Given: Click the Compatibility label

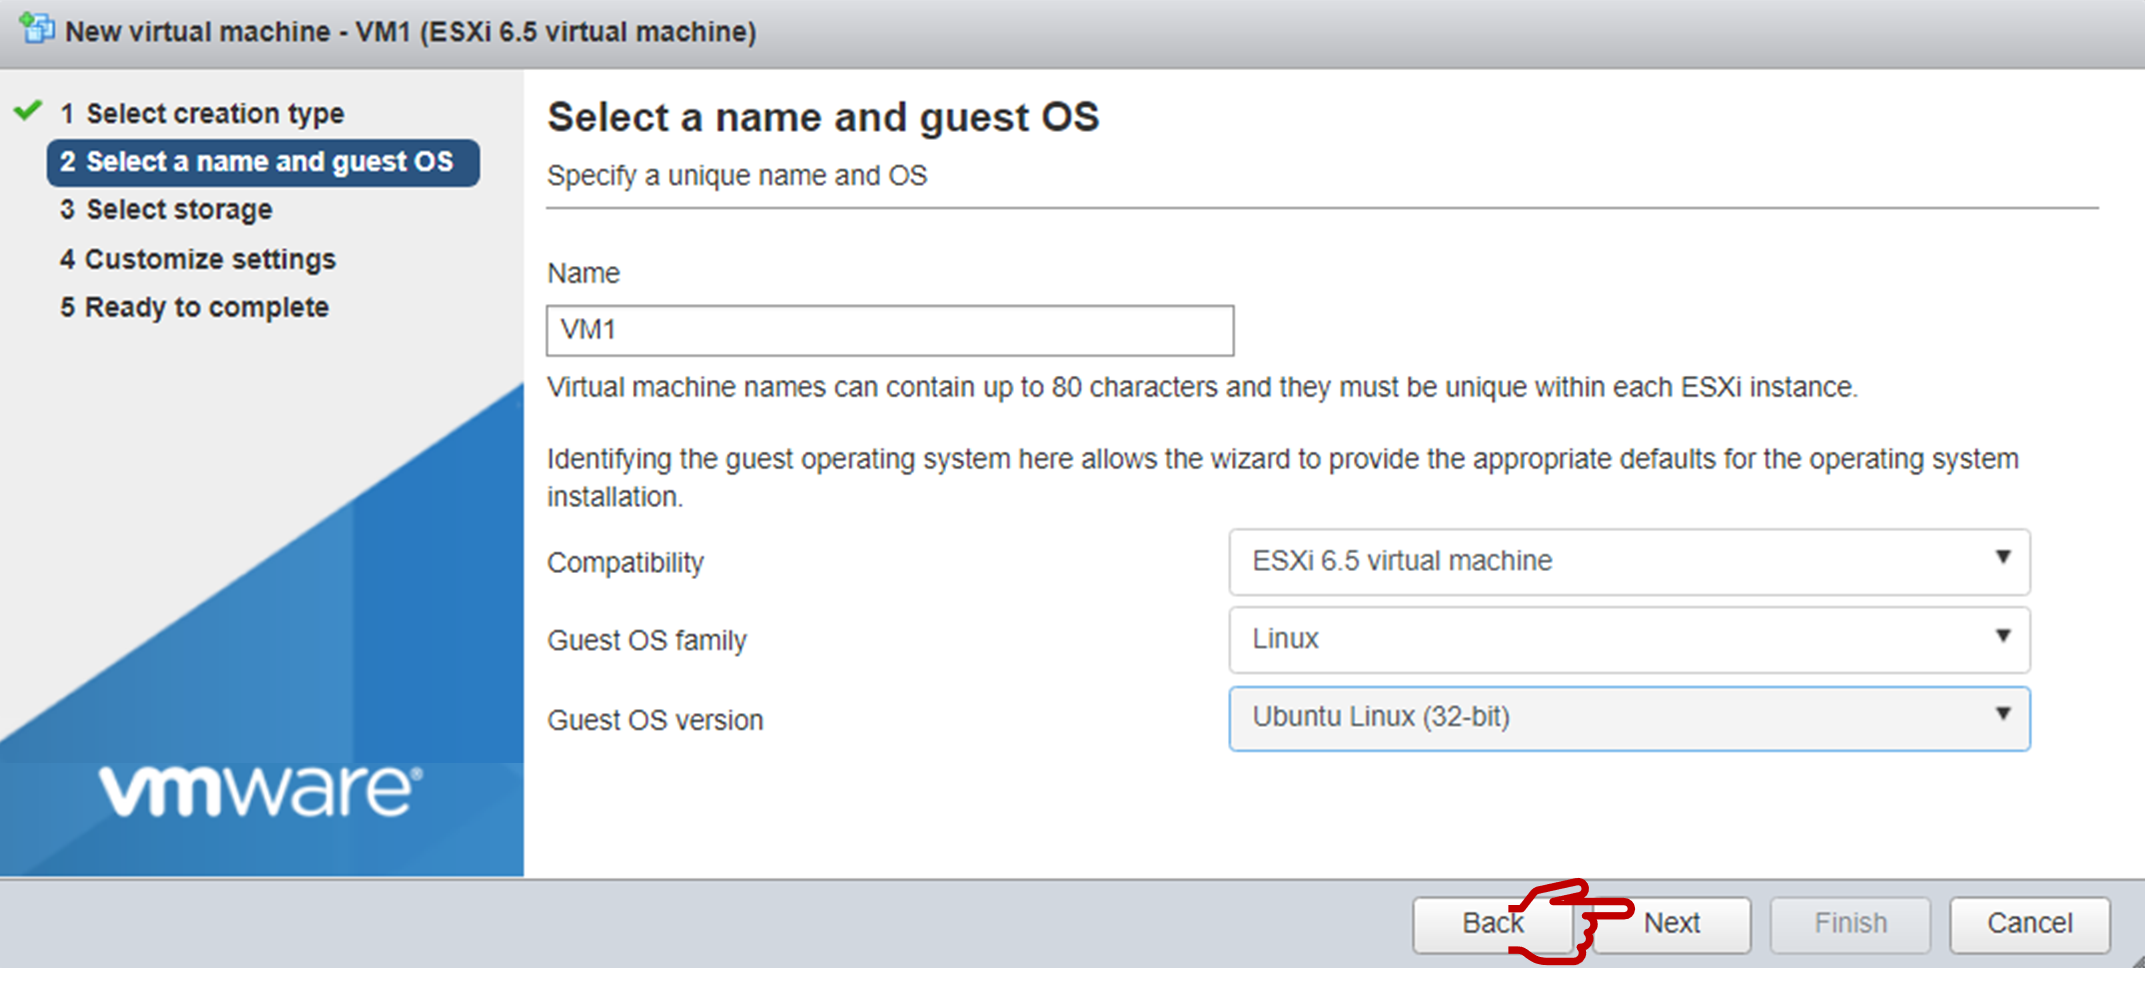Looking at the screenshot, I should pos(625,563).
